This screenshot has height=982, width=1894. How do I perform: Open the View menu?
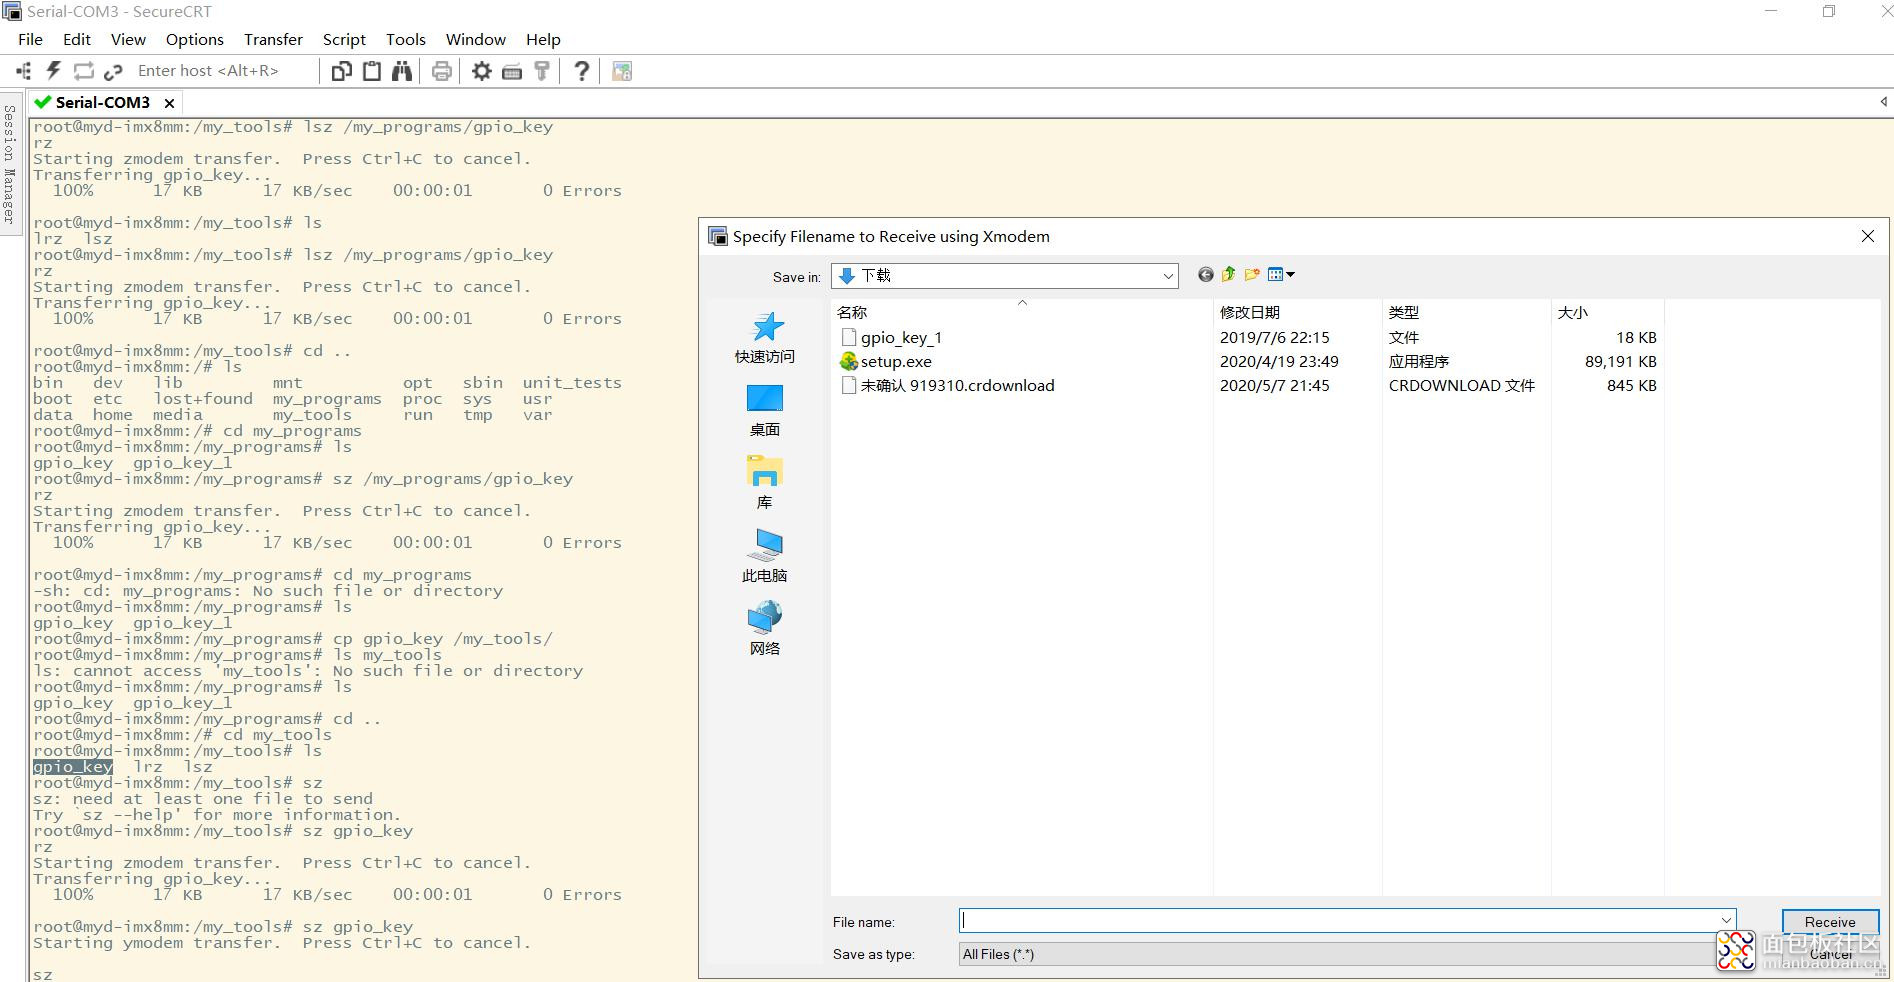tap(128, 39)
